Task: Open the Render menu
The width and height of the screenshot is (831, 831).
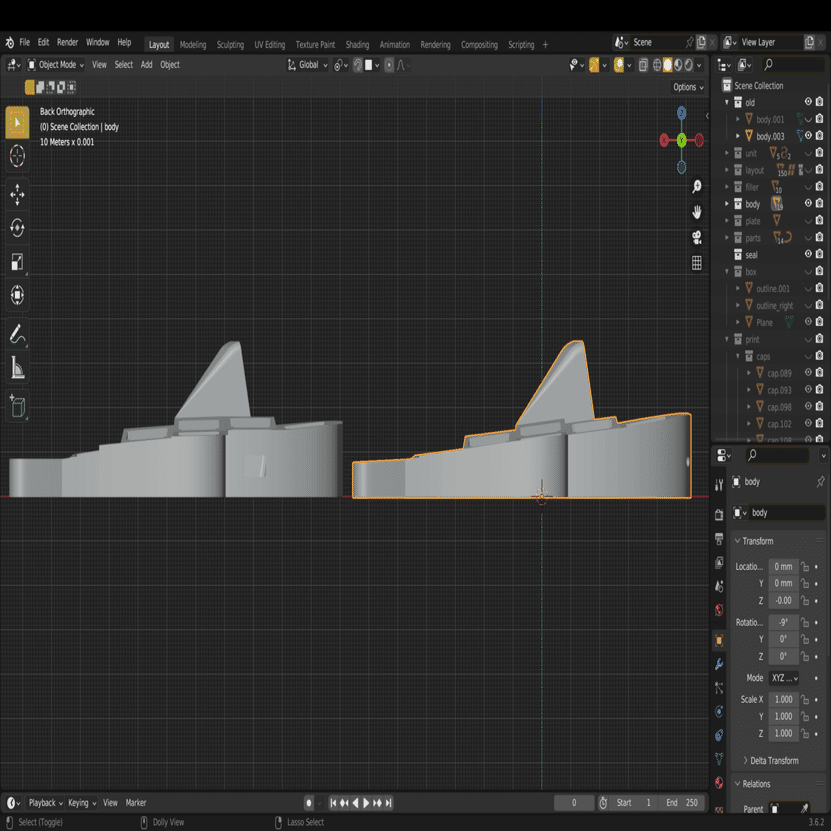Action: click(67, 42)
